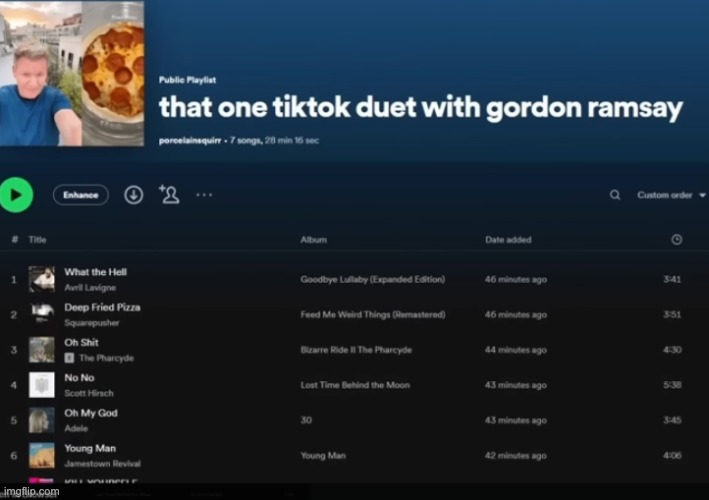The image size is (709, 500).
Task: Click the Young Man album cover thumbnail
Action: click(x=42, y=455)
